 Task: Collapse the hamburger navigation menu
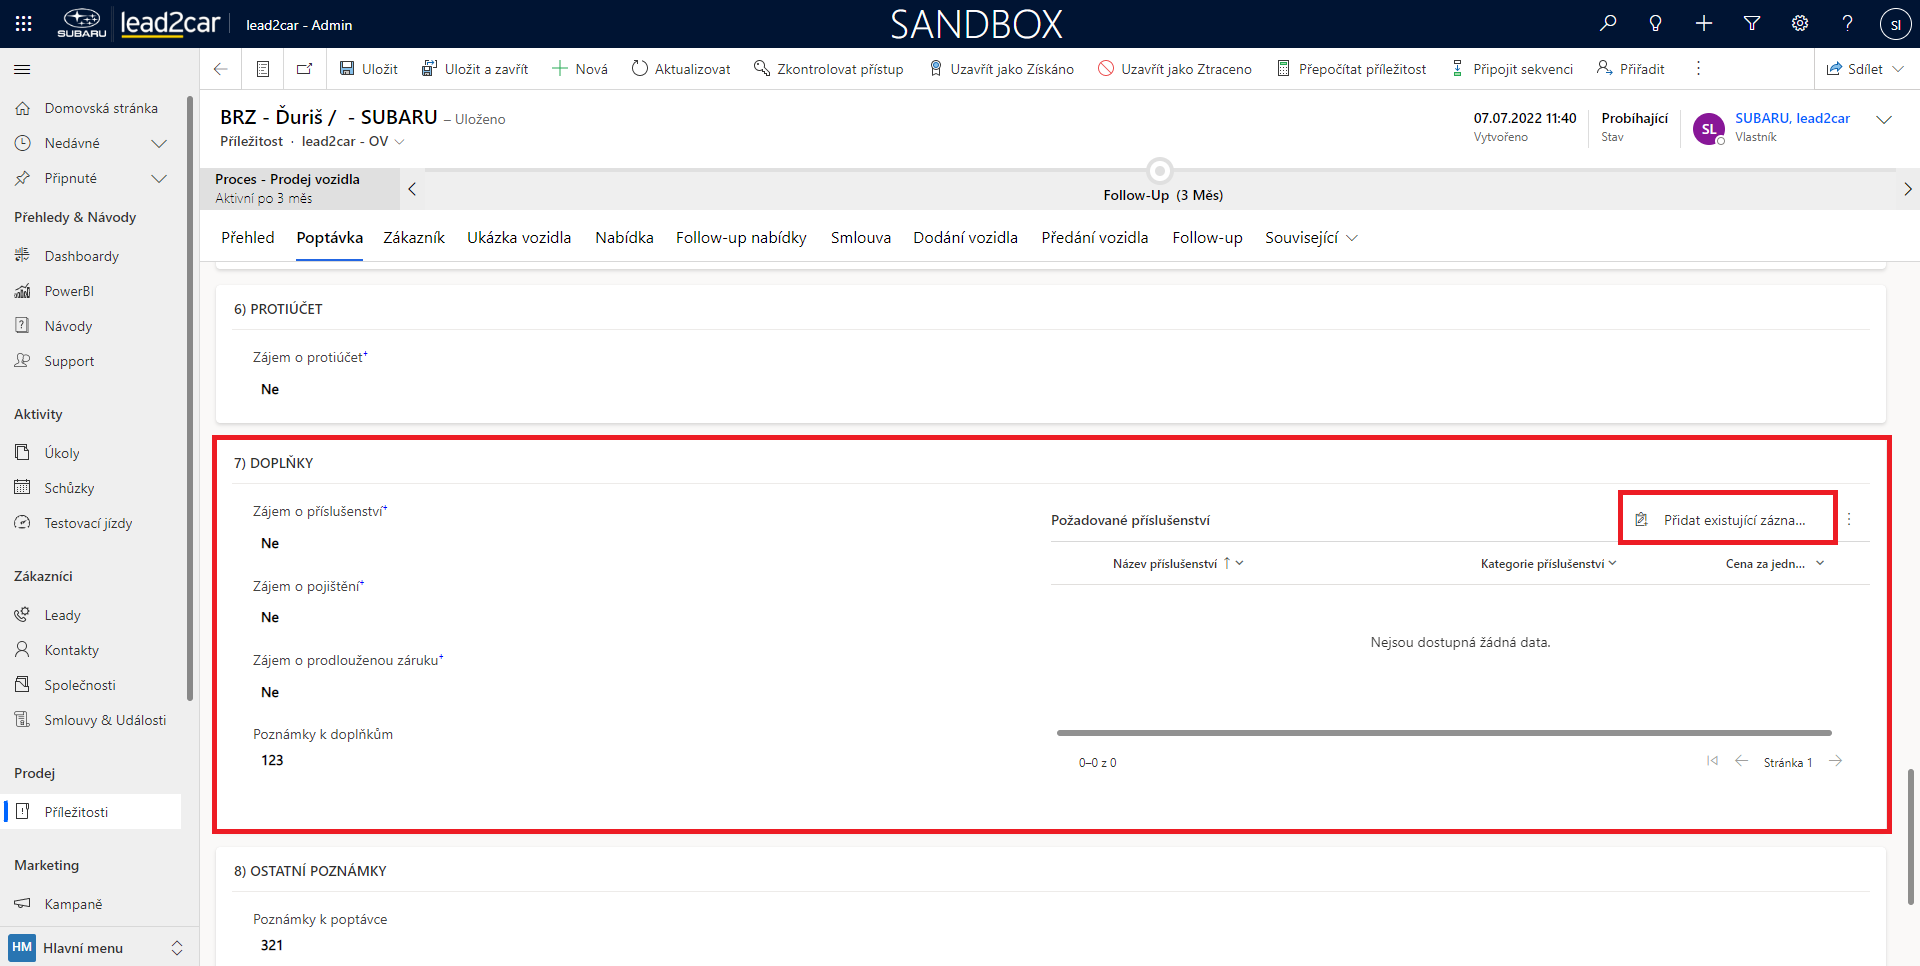click(22, 69)
